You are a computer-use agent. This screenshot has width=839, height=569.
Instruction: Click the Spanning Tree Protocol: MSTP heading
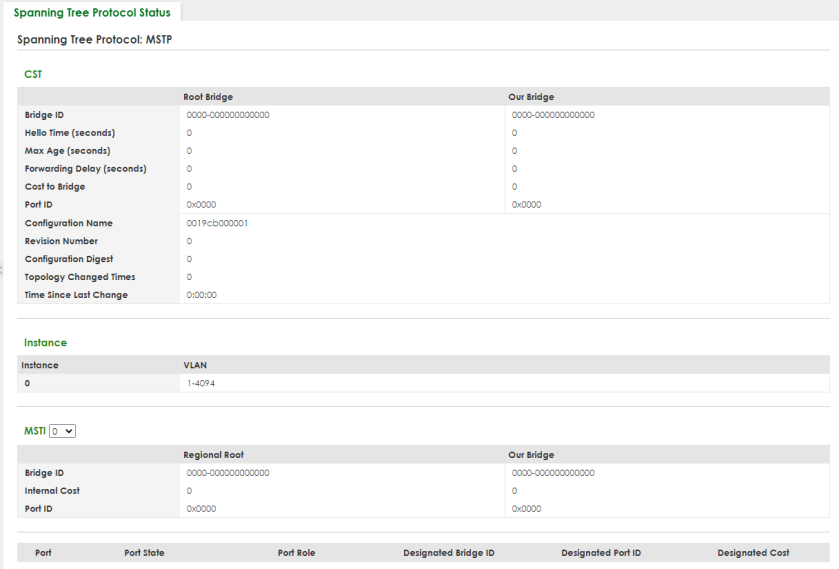click(96, 39)
